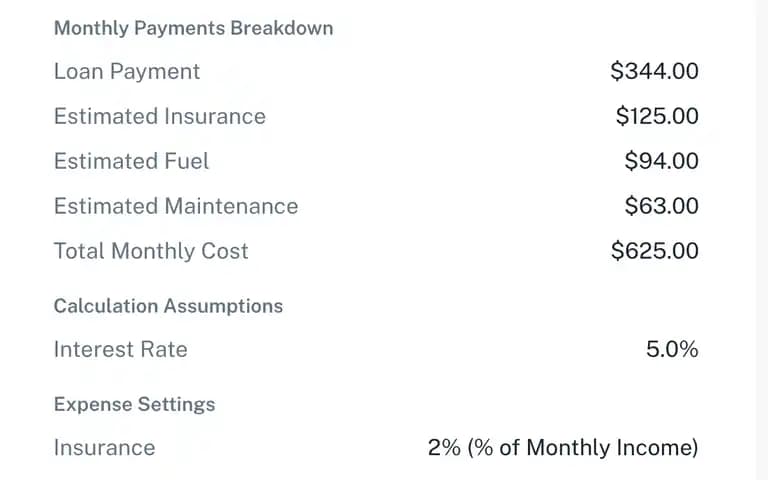Select the Estimated Insurance label
Viewport: 768px width, 480px height.
160,117
